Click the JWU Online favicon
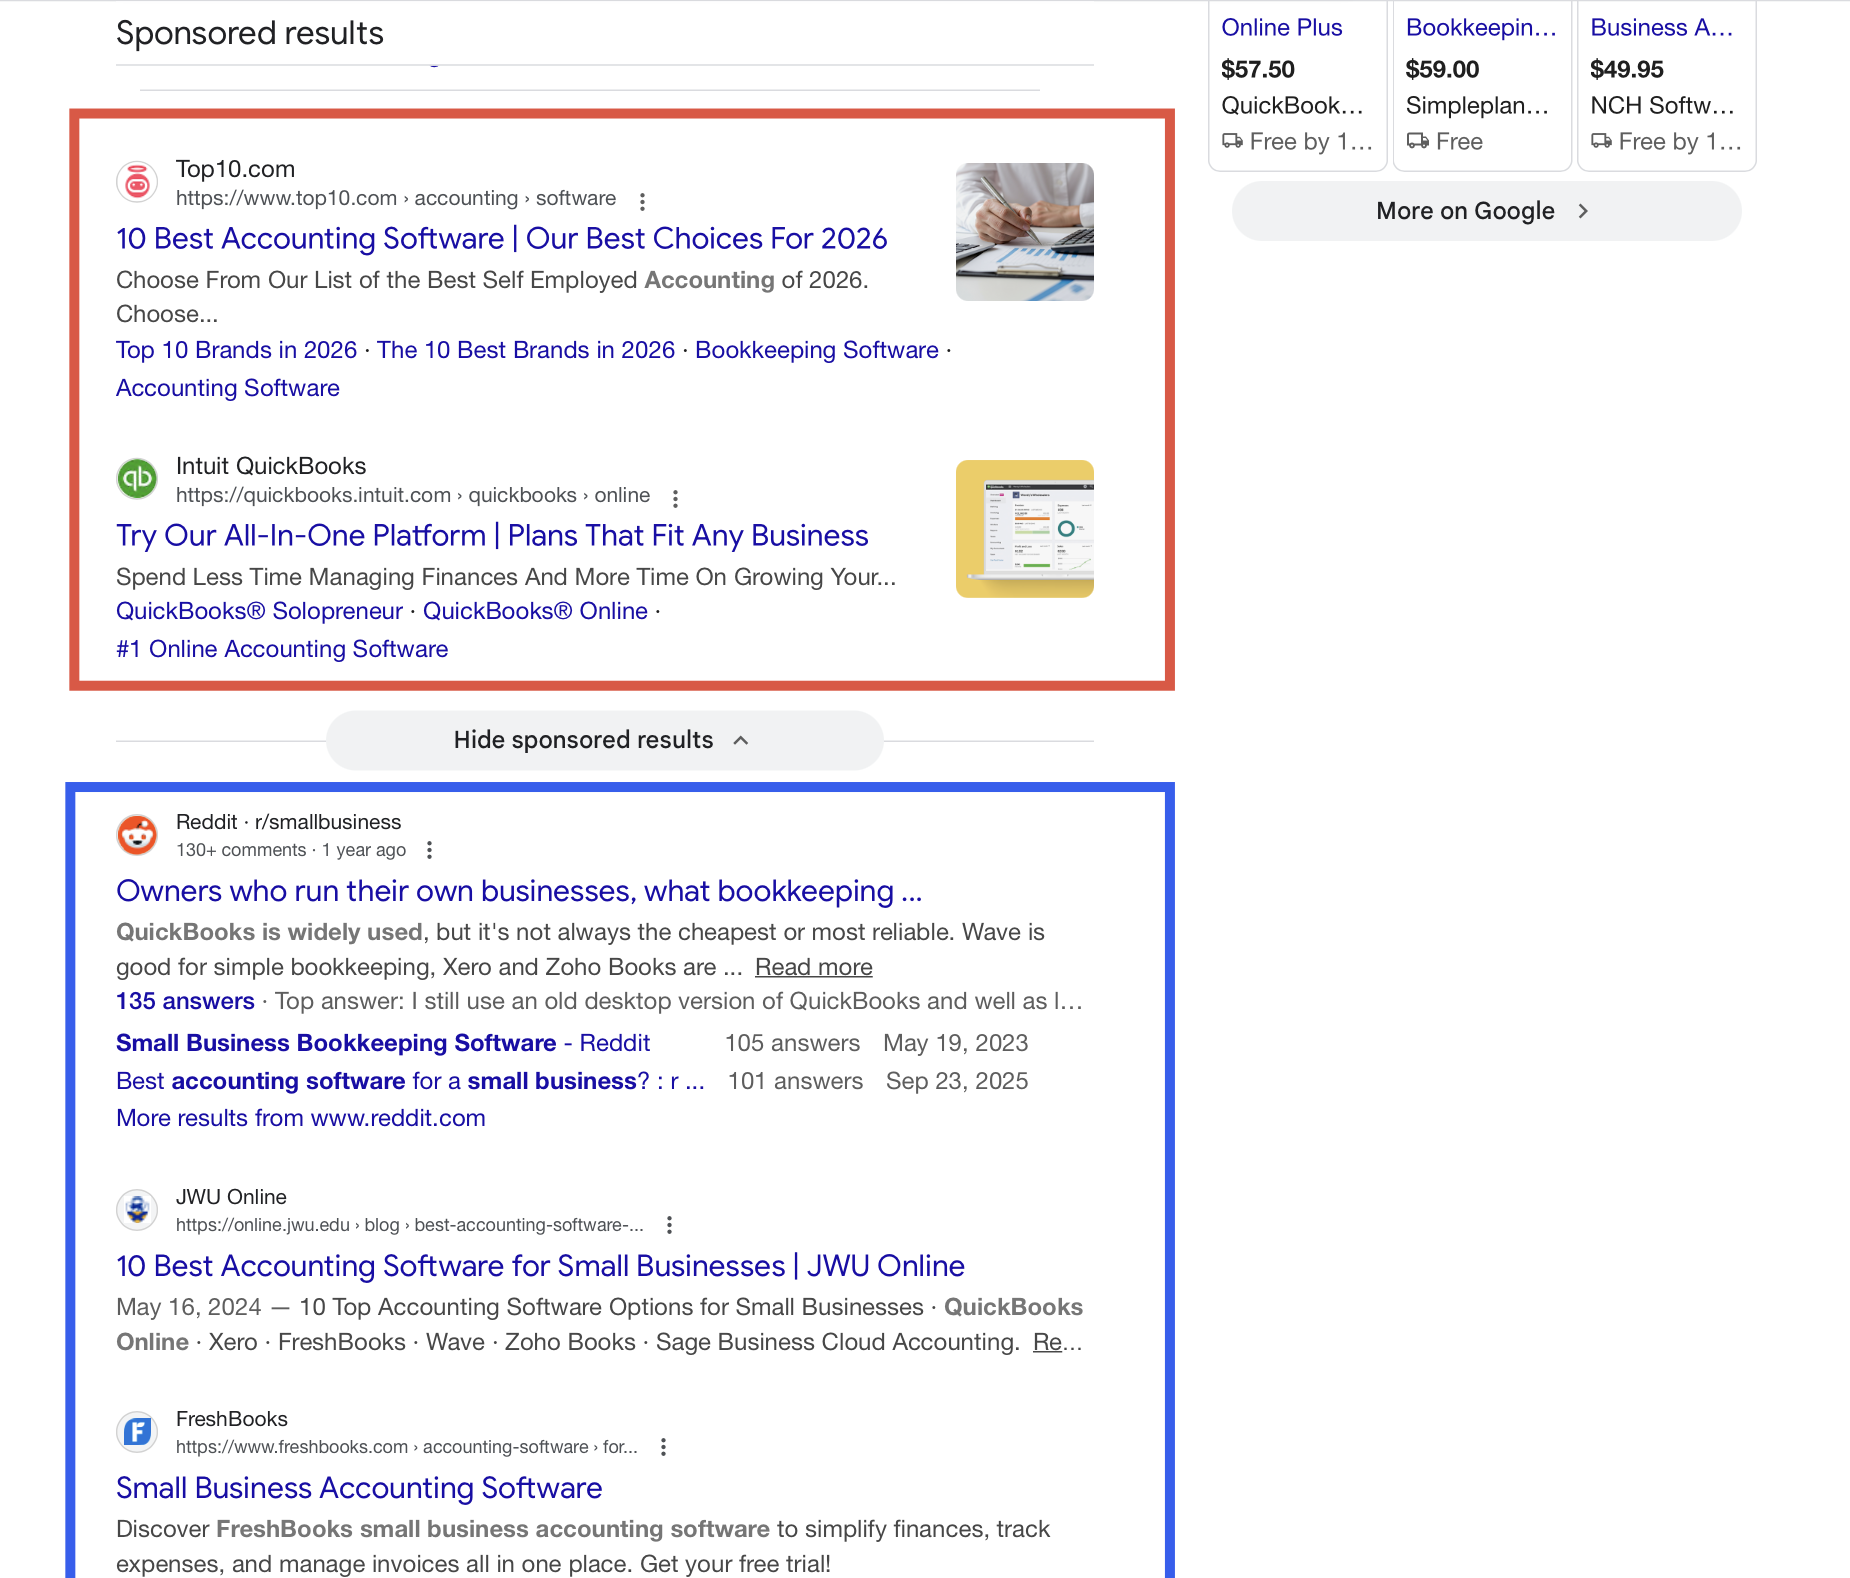Viewport: 1850px width, 1578px height. (x=137, y=1210)
